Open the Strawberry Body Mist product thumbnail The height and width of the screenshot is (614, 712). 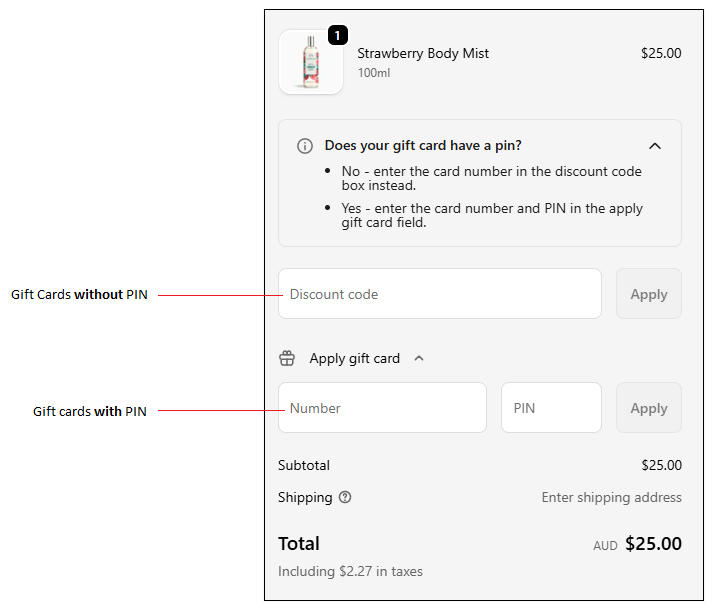point(311,63)
